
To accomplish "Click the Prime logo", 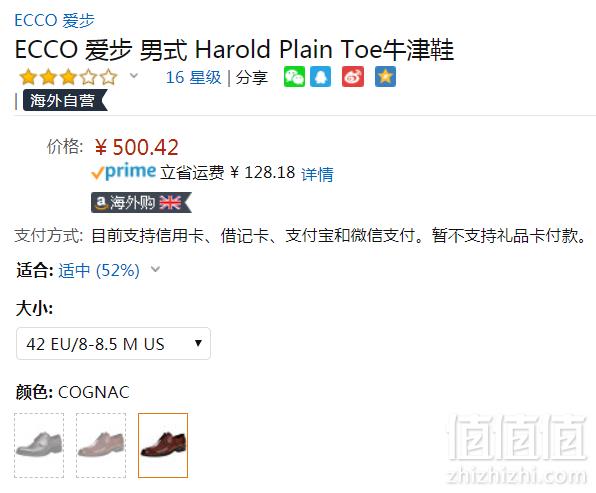I will (x=124, y=172).
